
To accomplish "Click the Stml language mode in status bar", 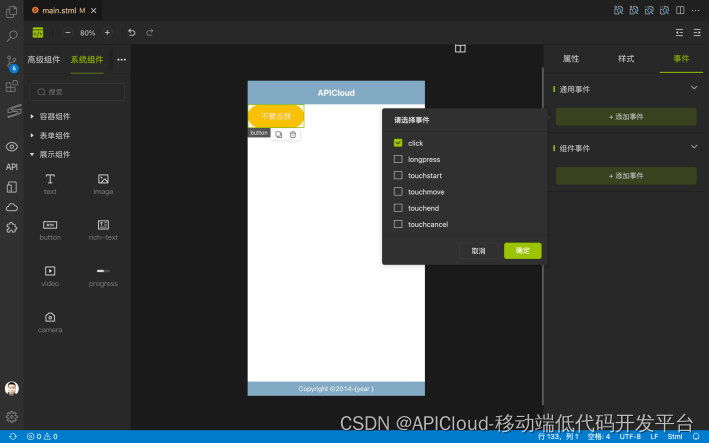I will click(x=675, y=436).
